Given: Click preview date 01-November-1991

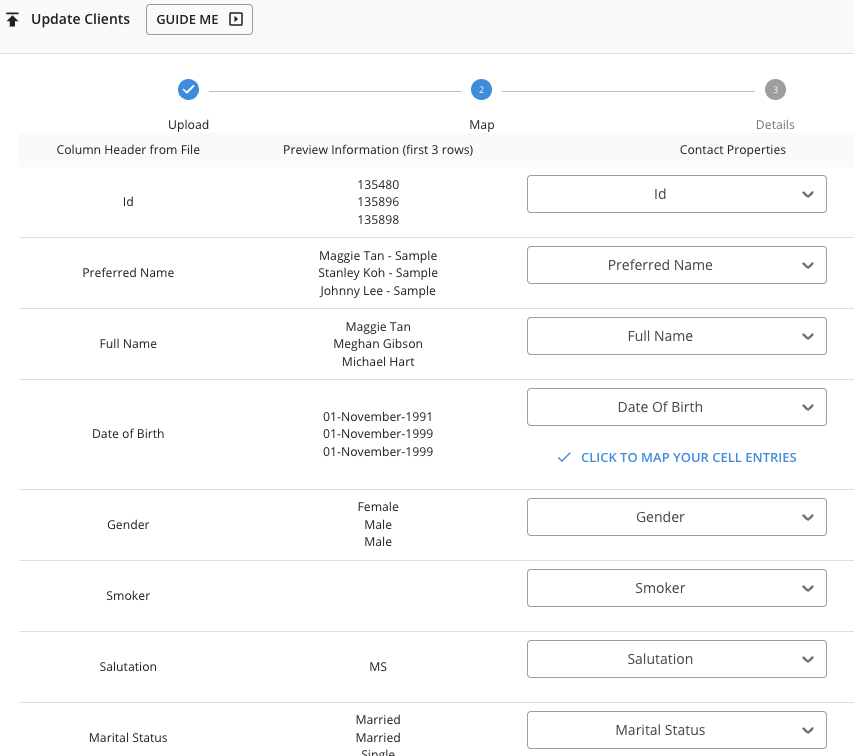Looking at the screenshot, I should (378, 417).
